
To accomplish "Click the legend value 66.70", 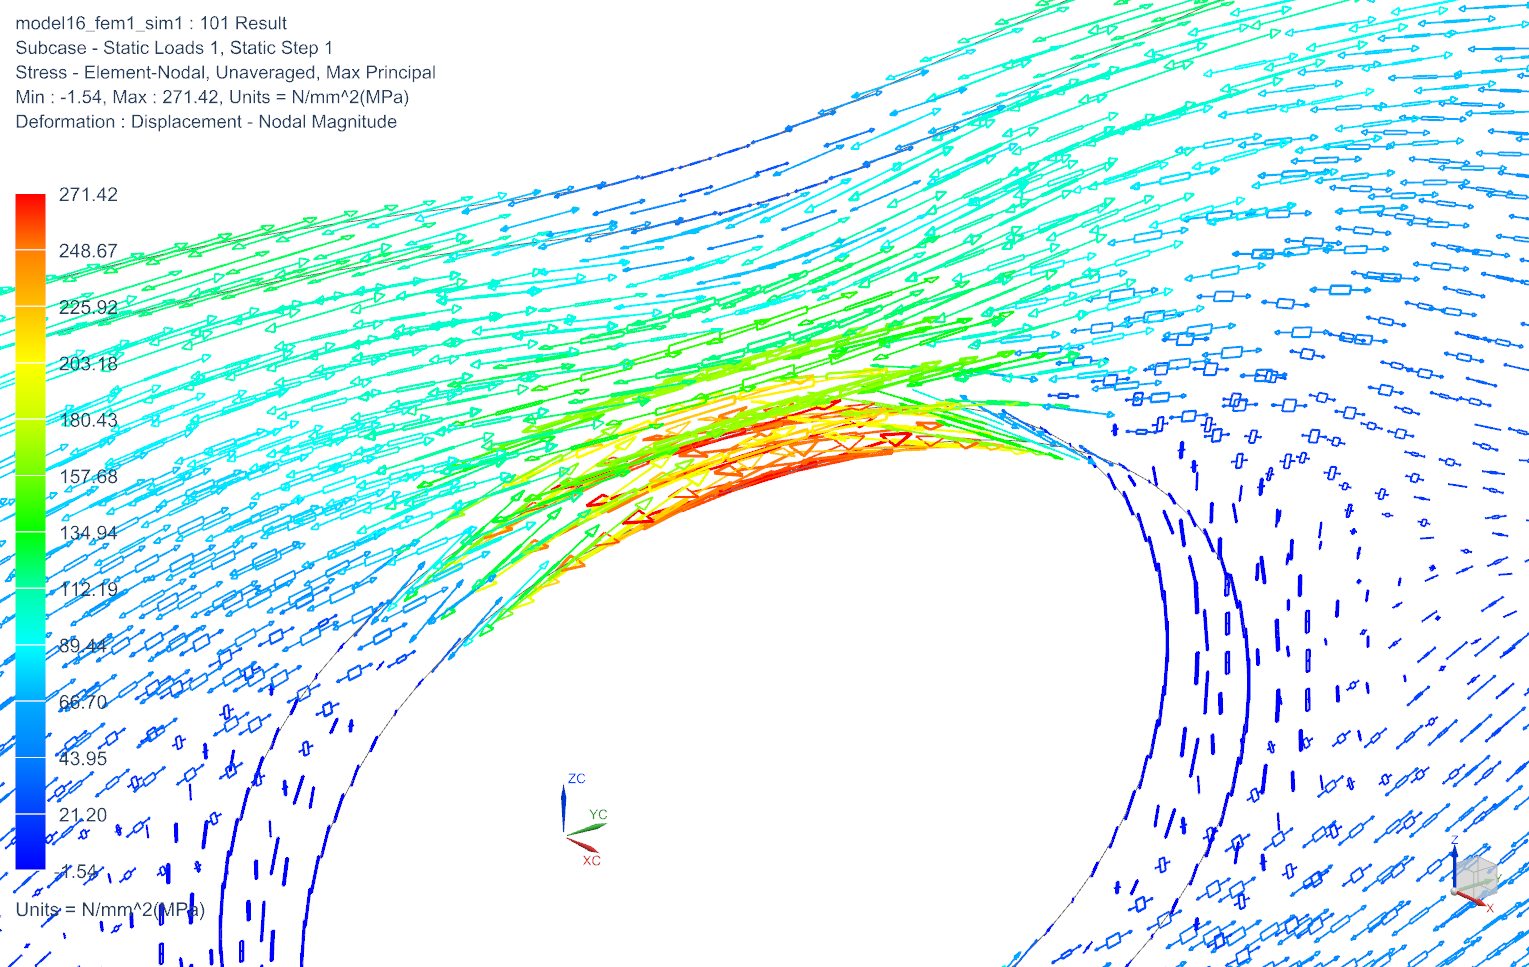I will pos(83,702).
